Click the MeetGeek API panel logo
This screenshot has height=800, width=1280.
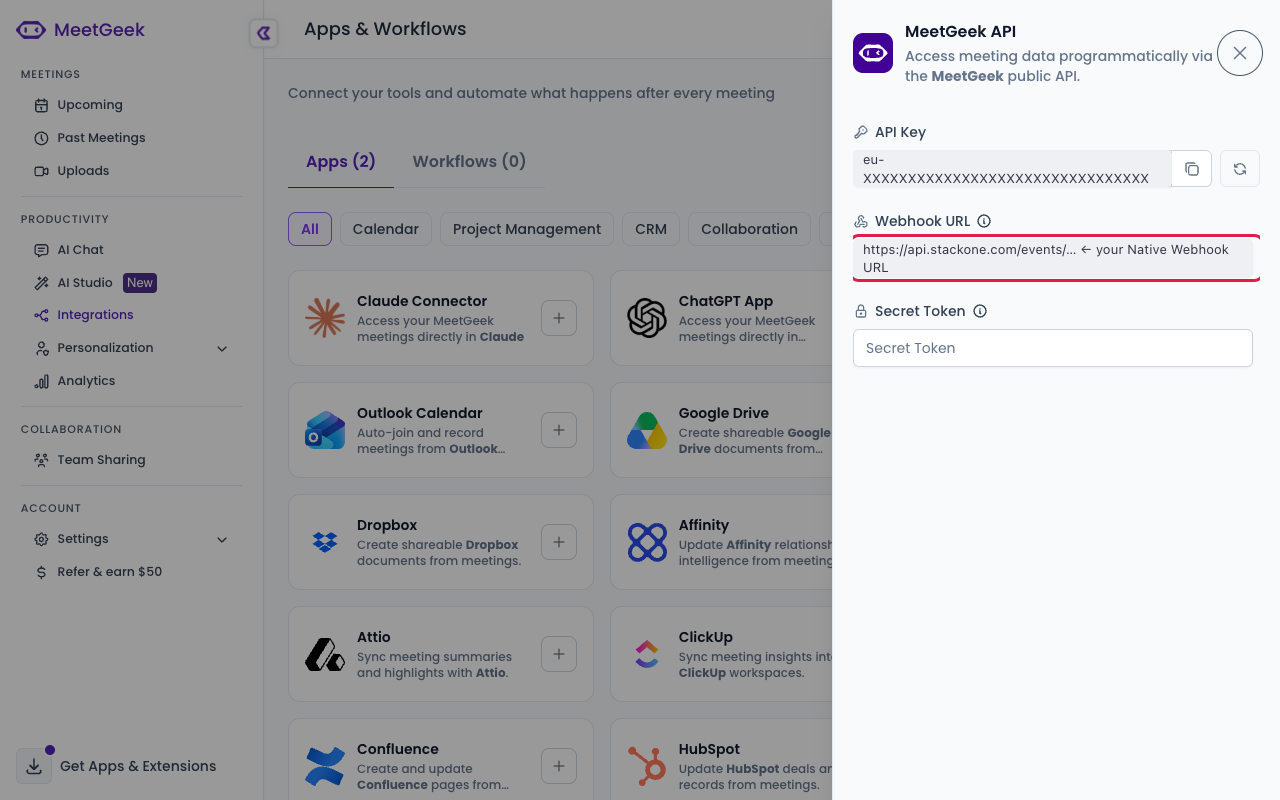(x=873, y=53)
